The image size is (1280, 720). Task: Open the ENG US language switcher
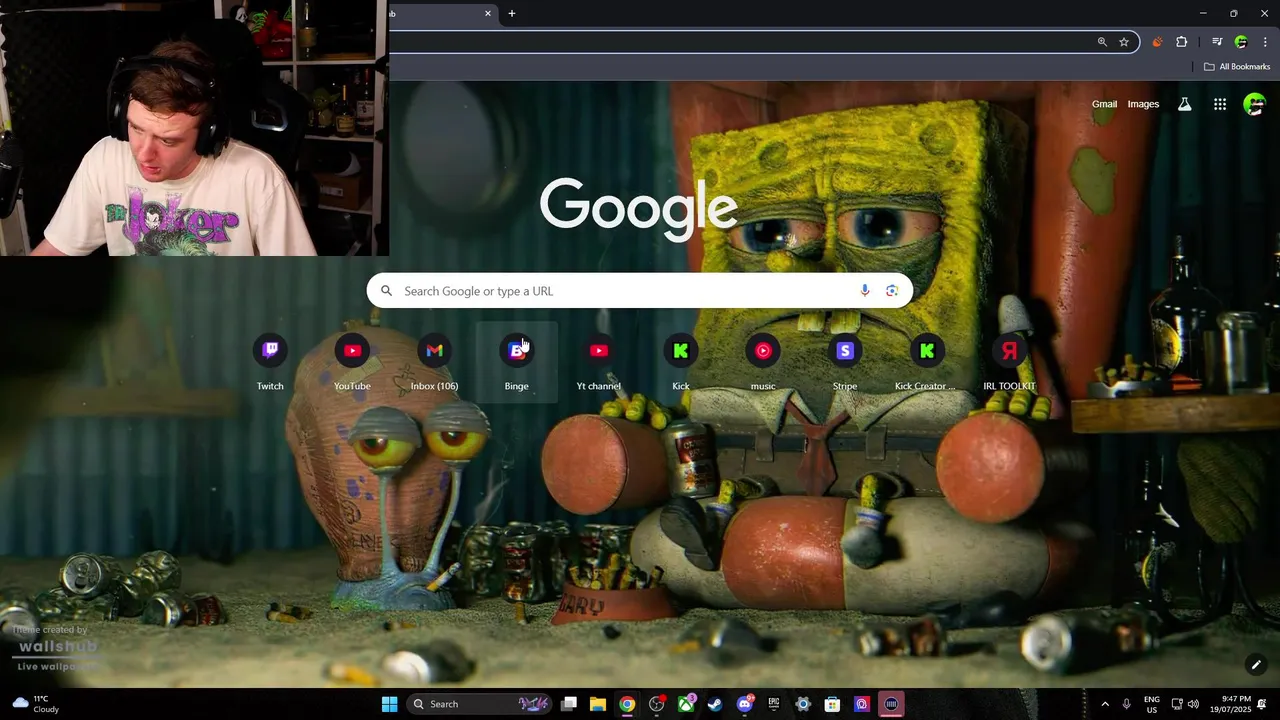[x=1152, y=704]
